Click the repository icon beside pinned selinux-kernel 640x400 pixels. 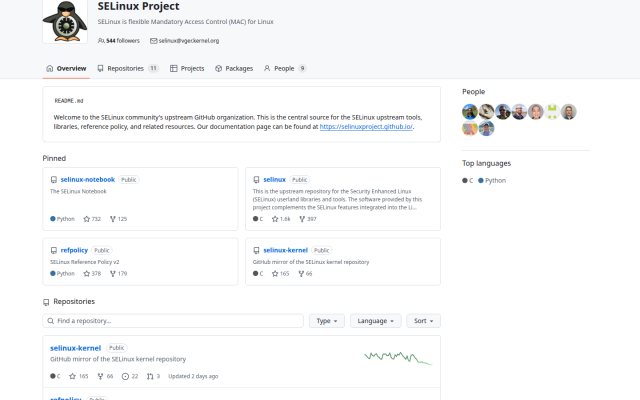pyautogui.click(x=256, y=250)
